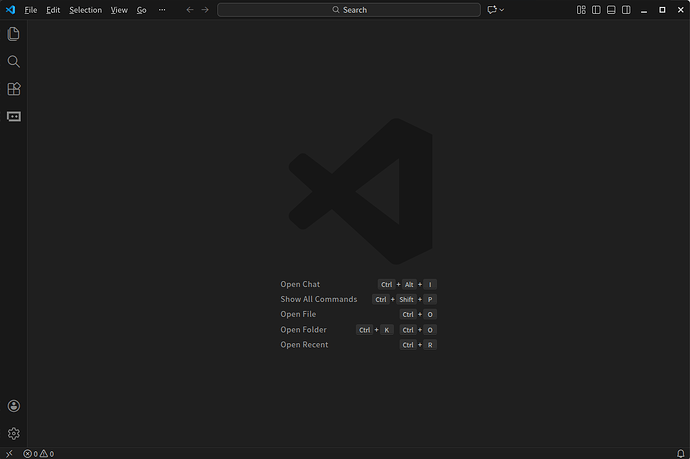
Task: Open the Go menu
Action: point(141,10)
